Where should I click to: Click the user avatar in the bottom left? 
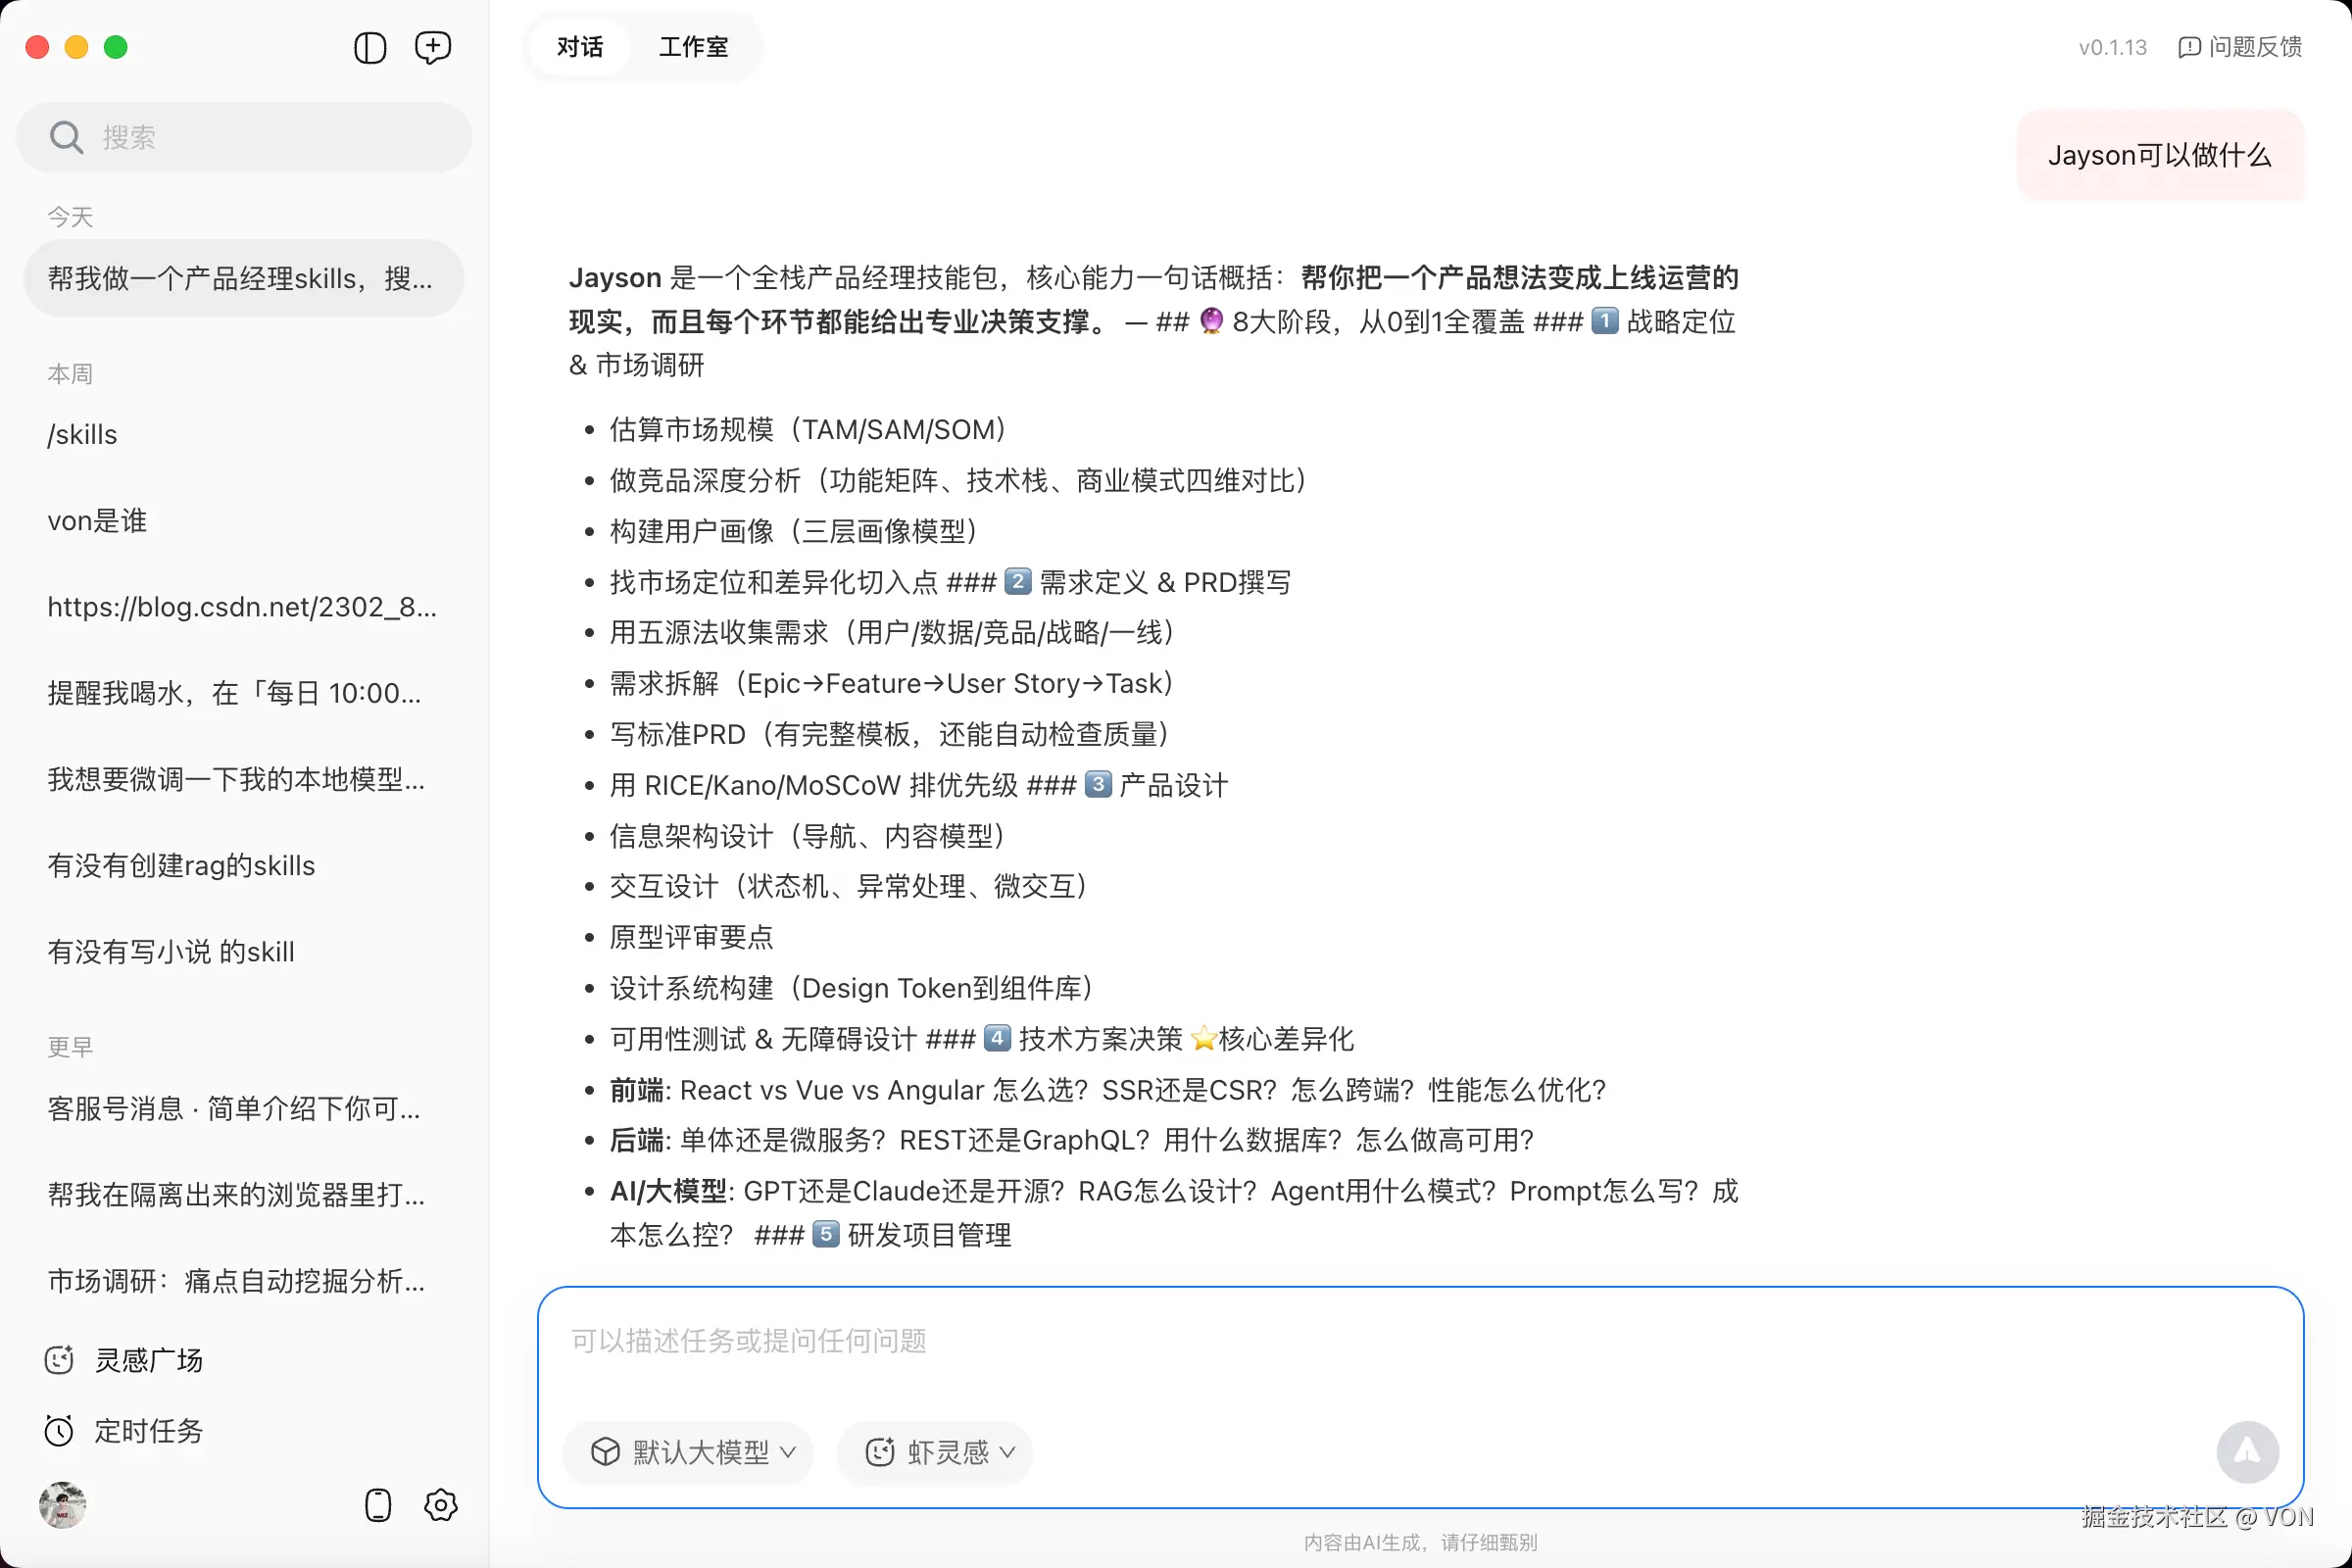pyautogui.click(x=62, y=1505)
